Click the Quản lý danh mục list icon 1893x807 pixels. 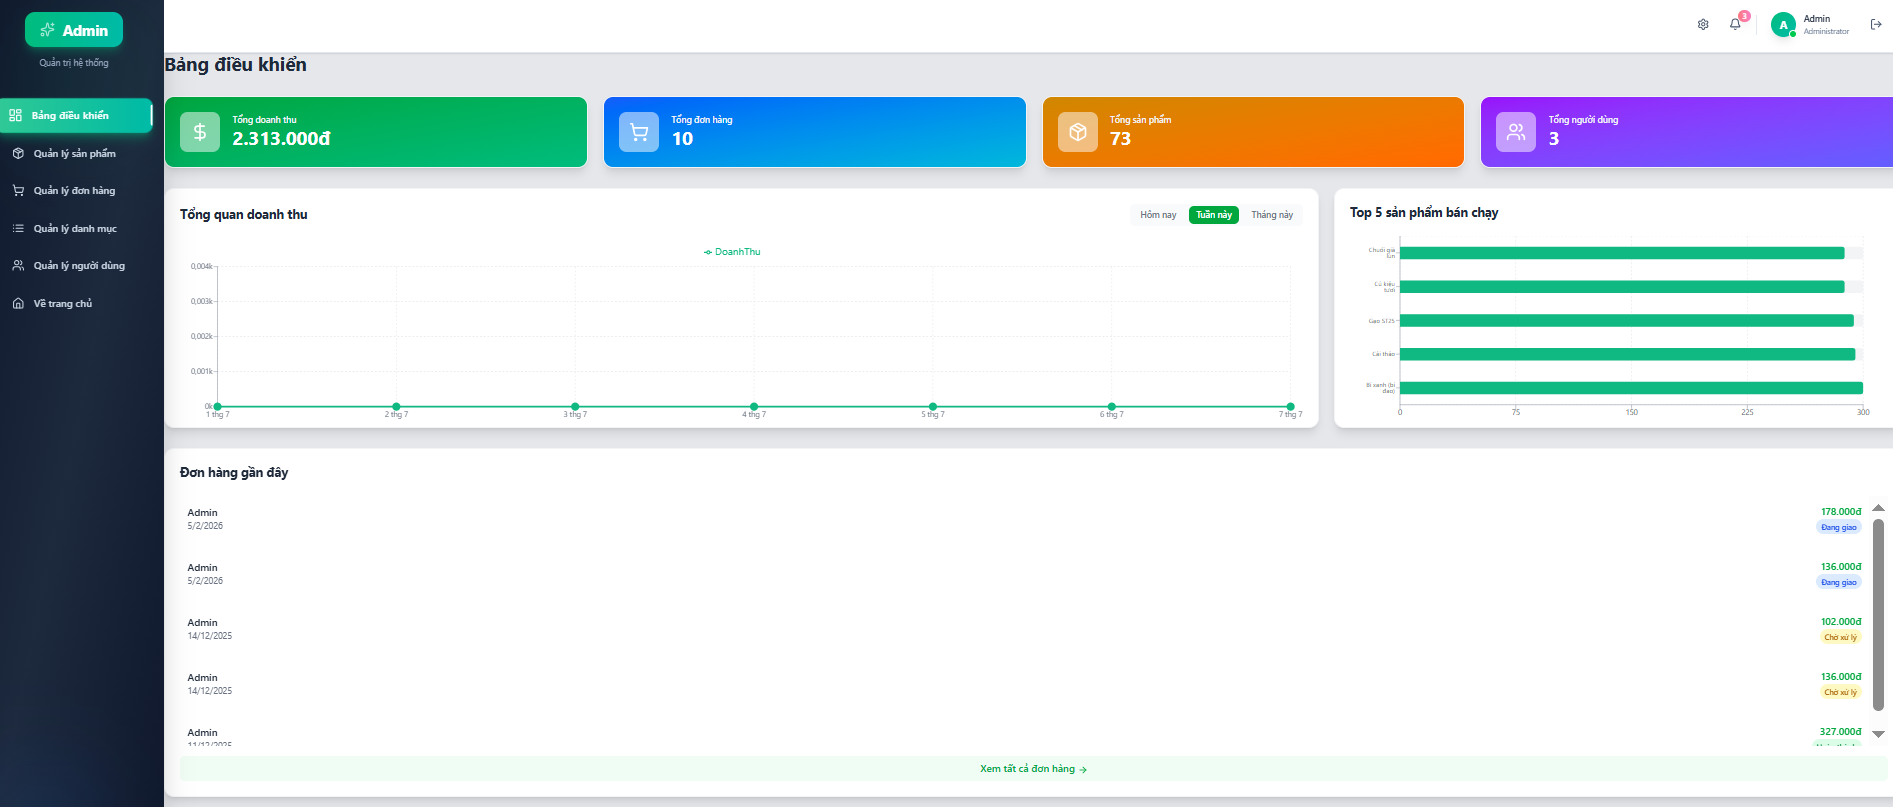18,228
